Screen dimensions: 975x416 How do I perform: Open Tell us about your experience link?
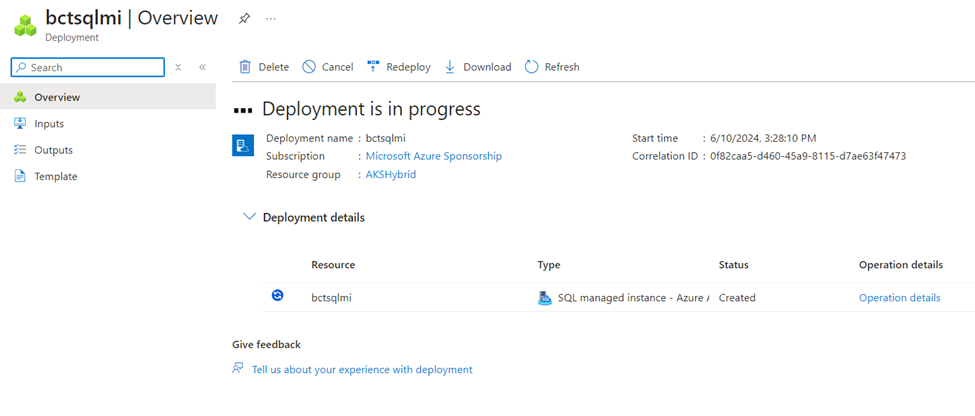362,369
